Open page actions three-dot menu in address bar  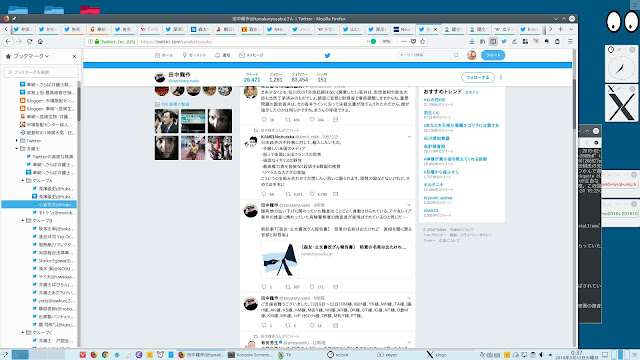404,41
